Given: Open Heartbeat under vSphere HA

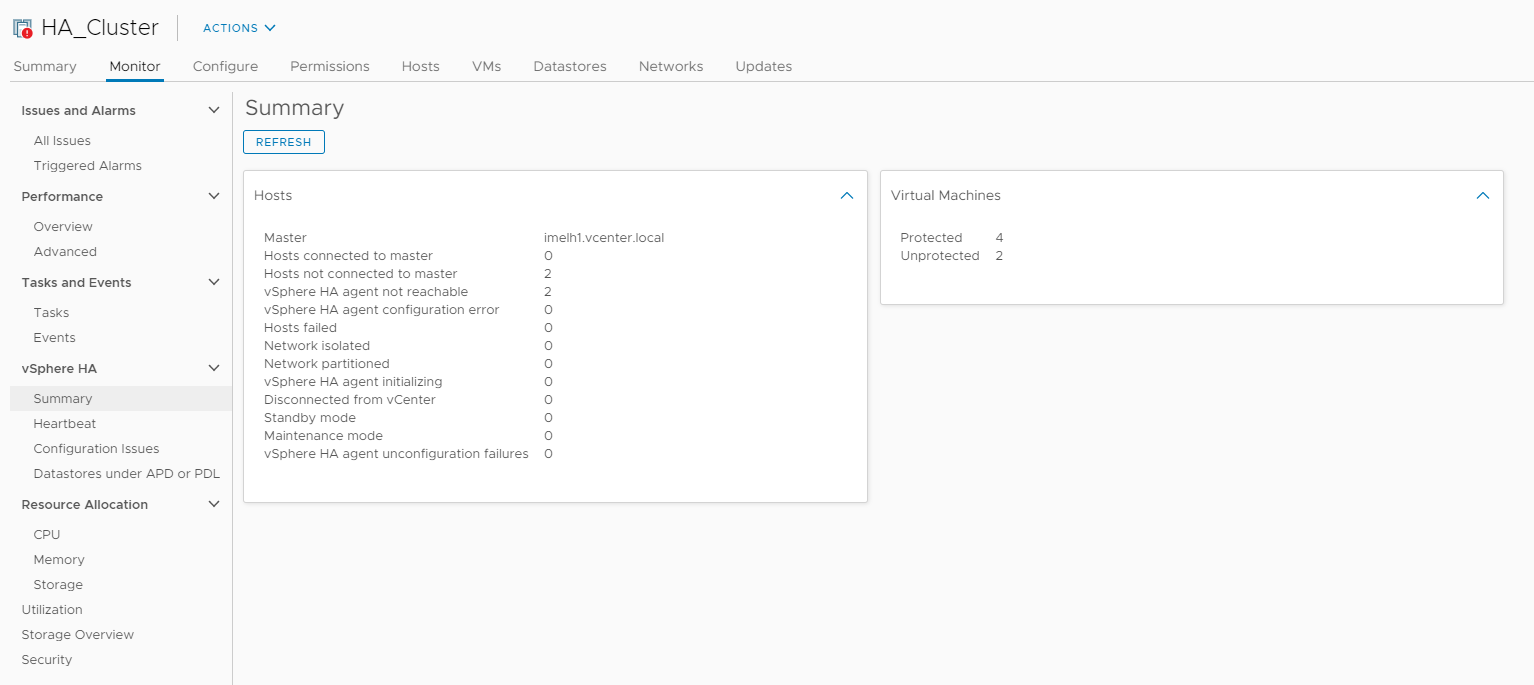Looking at the screenshot, I should coord(65,424).
